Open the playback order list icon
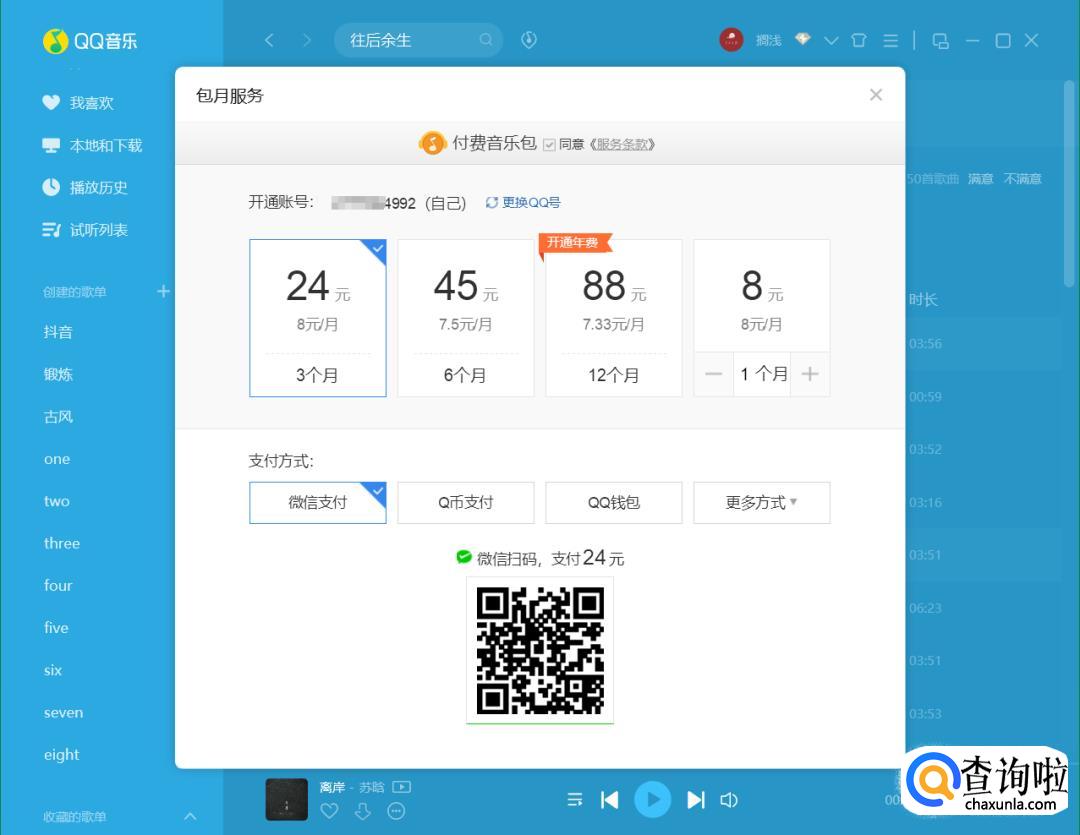Image resolution: width=1080 pixels, height=835 pixels. pos(574,800)
